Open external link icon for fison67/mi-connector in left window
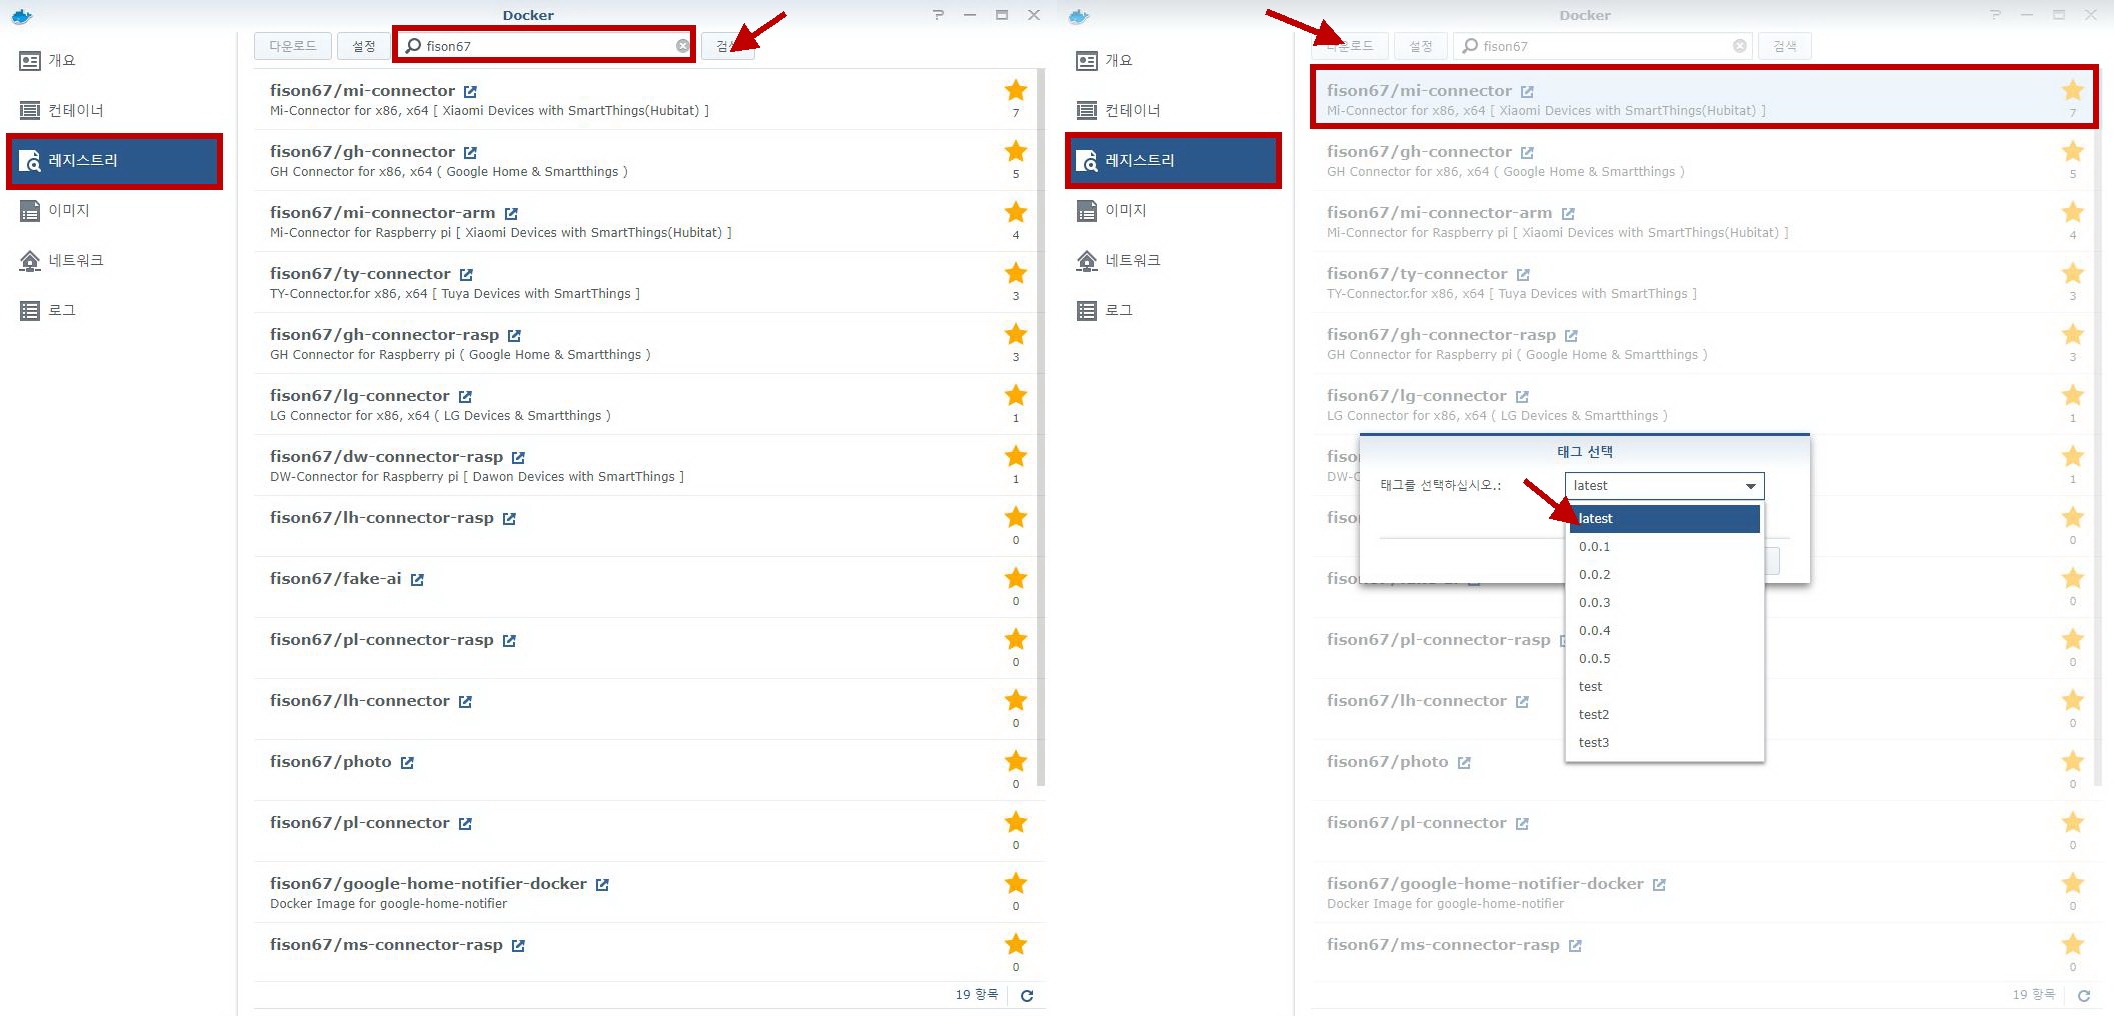2114x1016 pixels. [x=470, y=92]
